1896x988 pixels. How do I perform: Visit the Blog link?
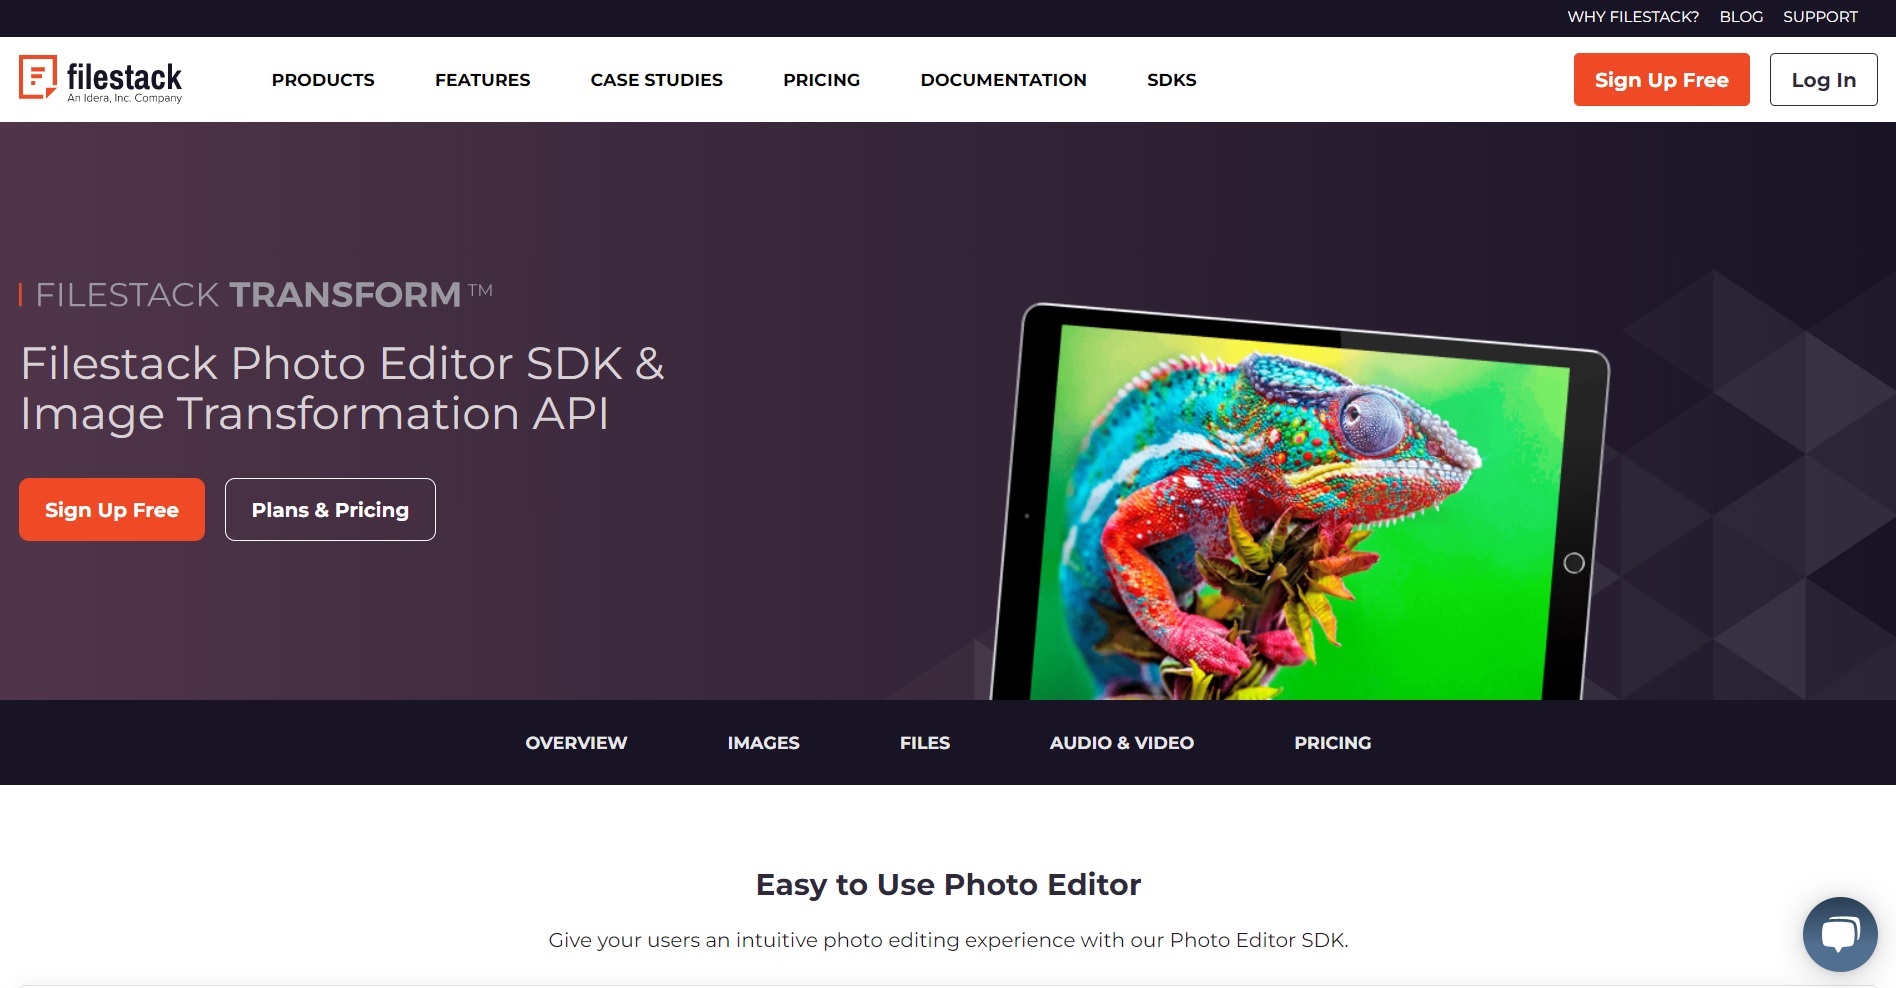pos(1740,17)
